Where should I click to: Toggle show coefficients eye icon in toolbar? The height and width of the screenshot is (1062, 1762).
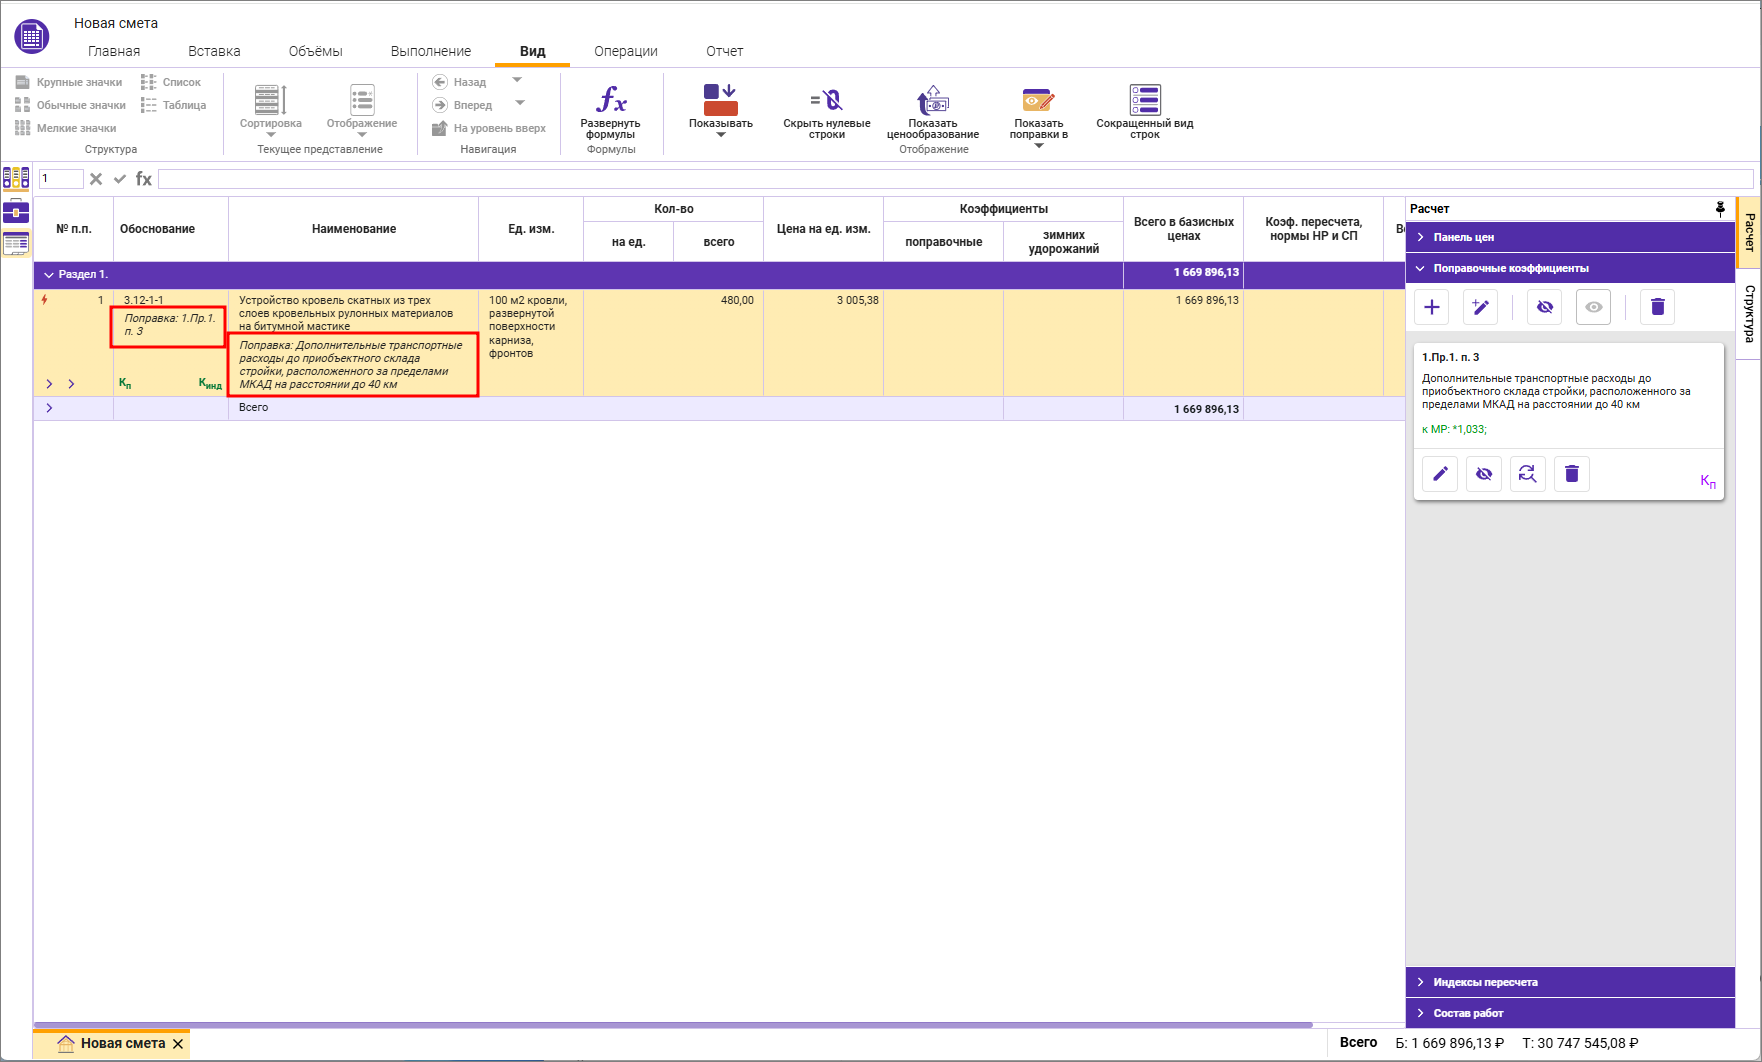click(x=1593, y=307)
